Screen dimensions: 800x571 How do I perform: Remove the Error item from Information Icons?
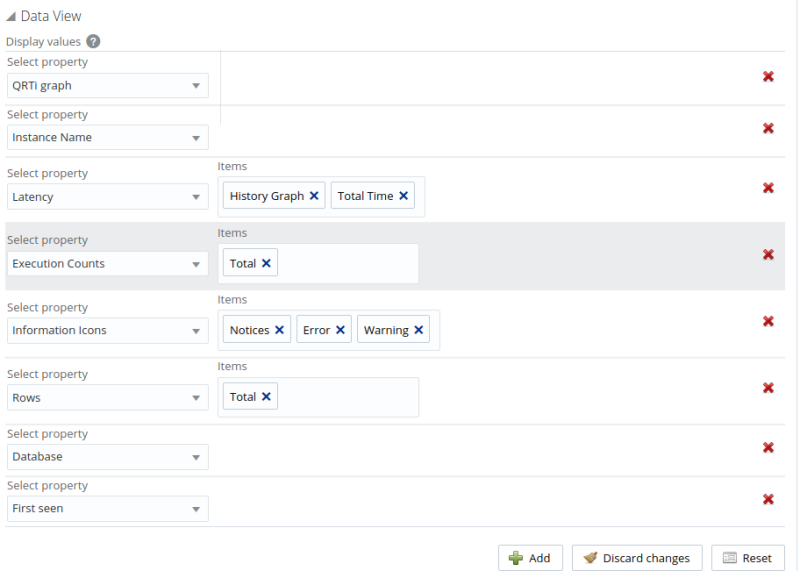tap(340, 330)
